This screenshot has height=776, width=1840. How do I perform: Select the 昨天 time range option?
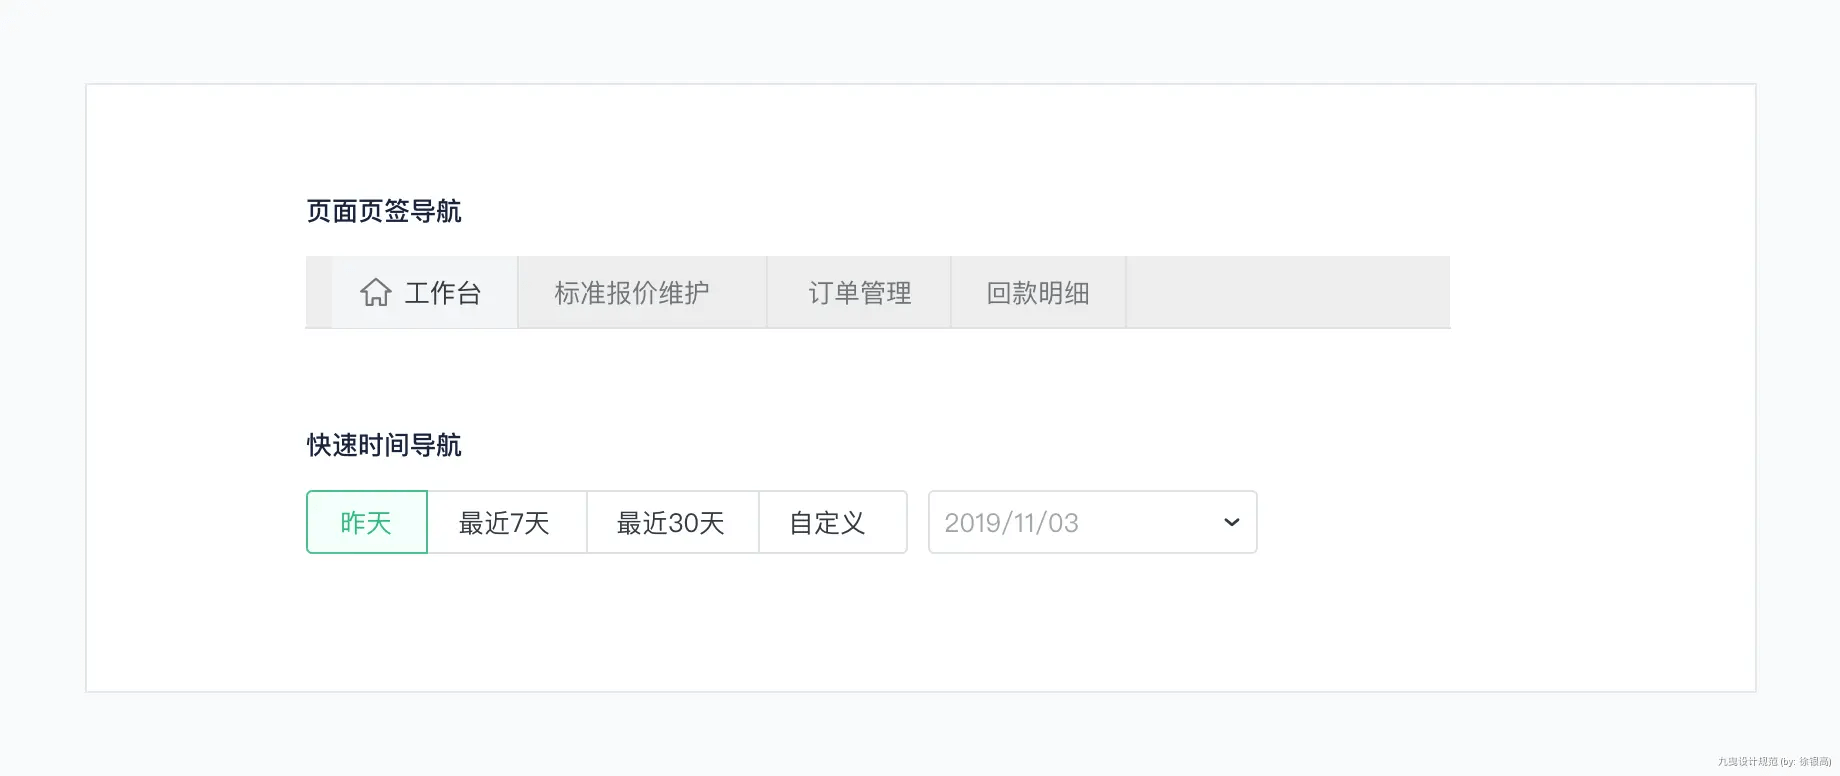(367, 522)
